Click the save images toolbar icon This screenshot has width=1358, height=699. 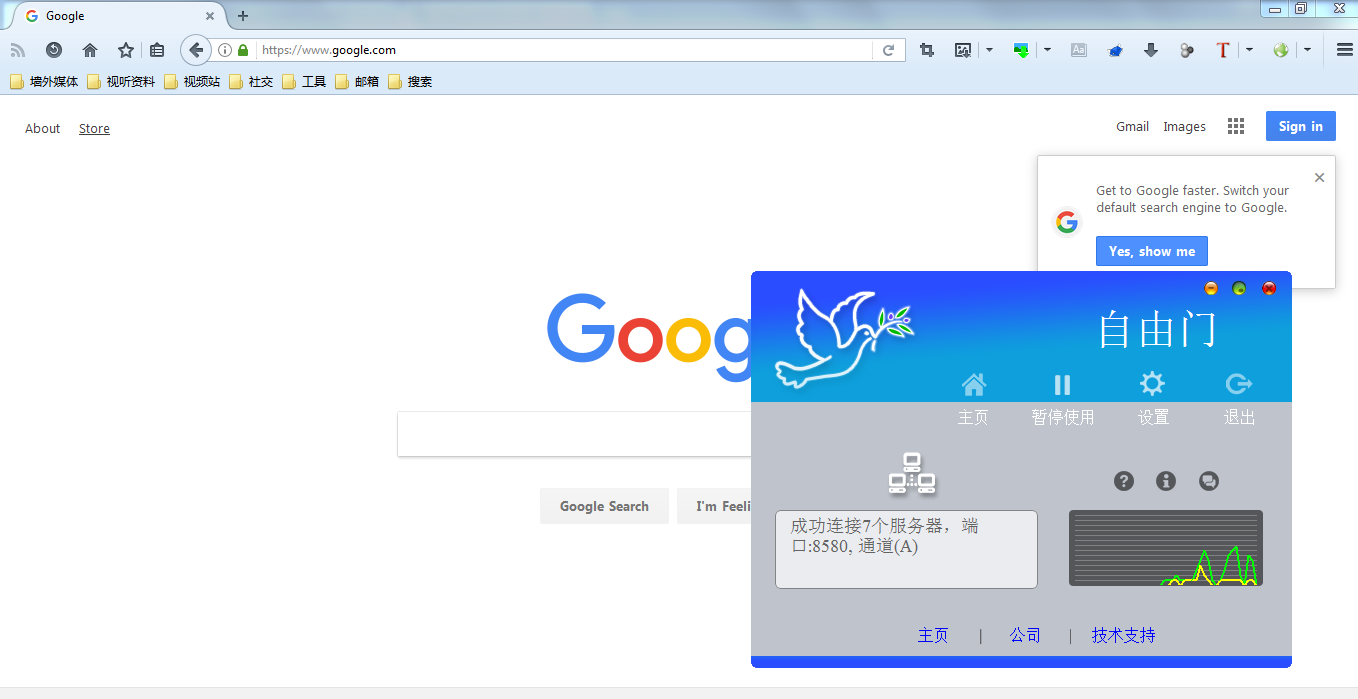pyautogui.click(x=963, y=50)
